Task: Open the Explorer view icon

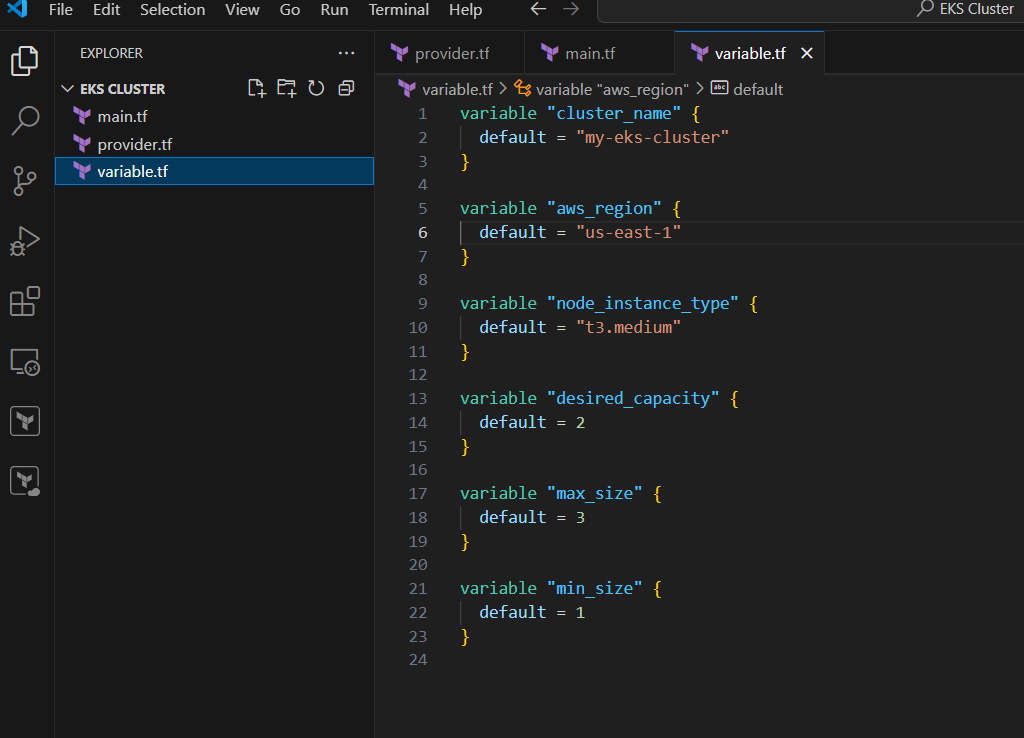Action: (25, 61)
